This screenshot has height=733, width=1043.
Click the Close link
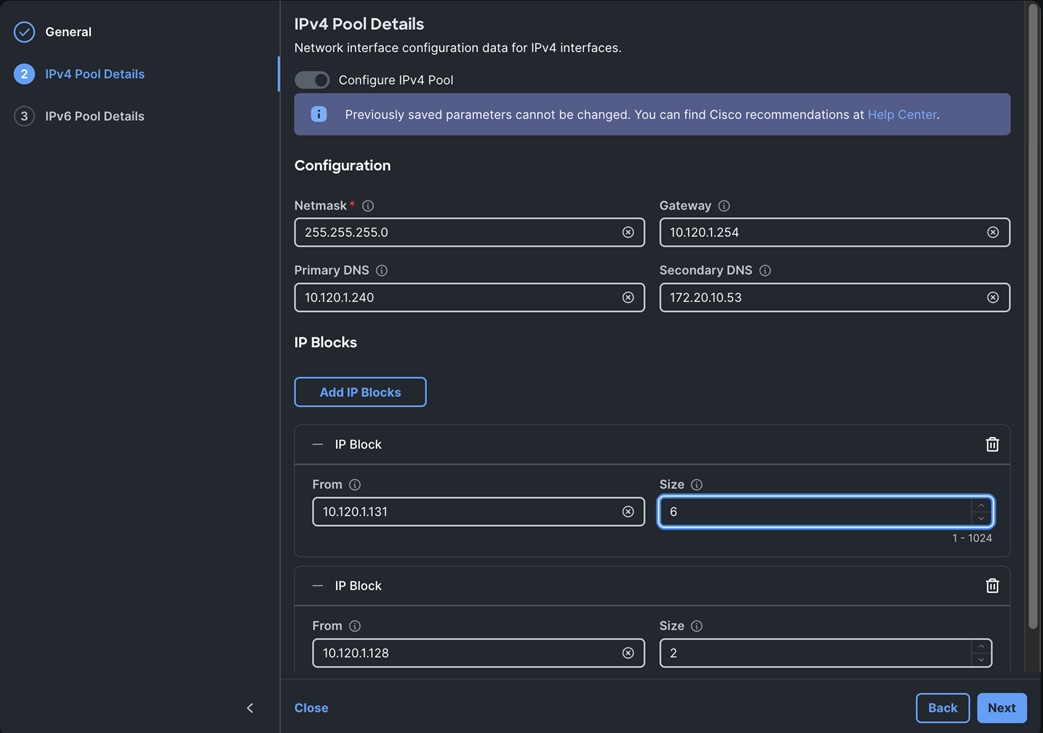click(311, 708)
